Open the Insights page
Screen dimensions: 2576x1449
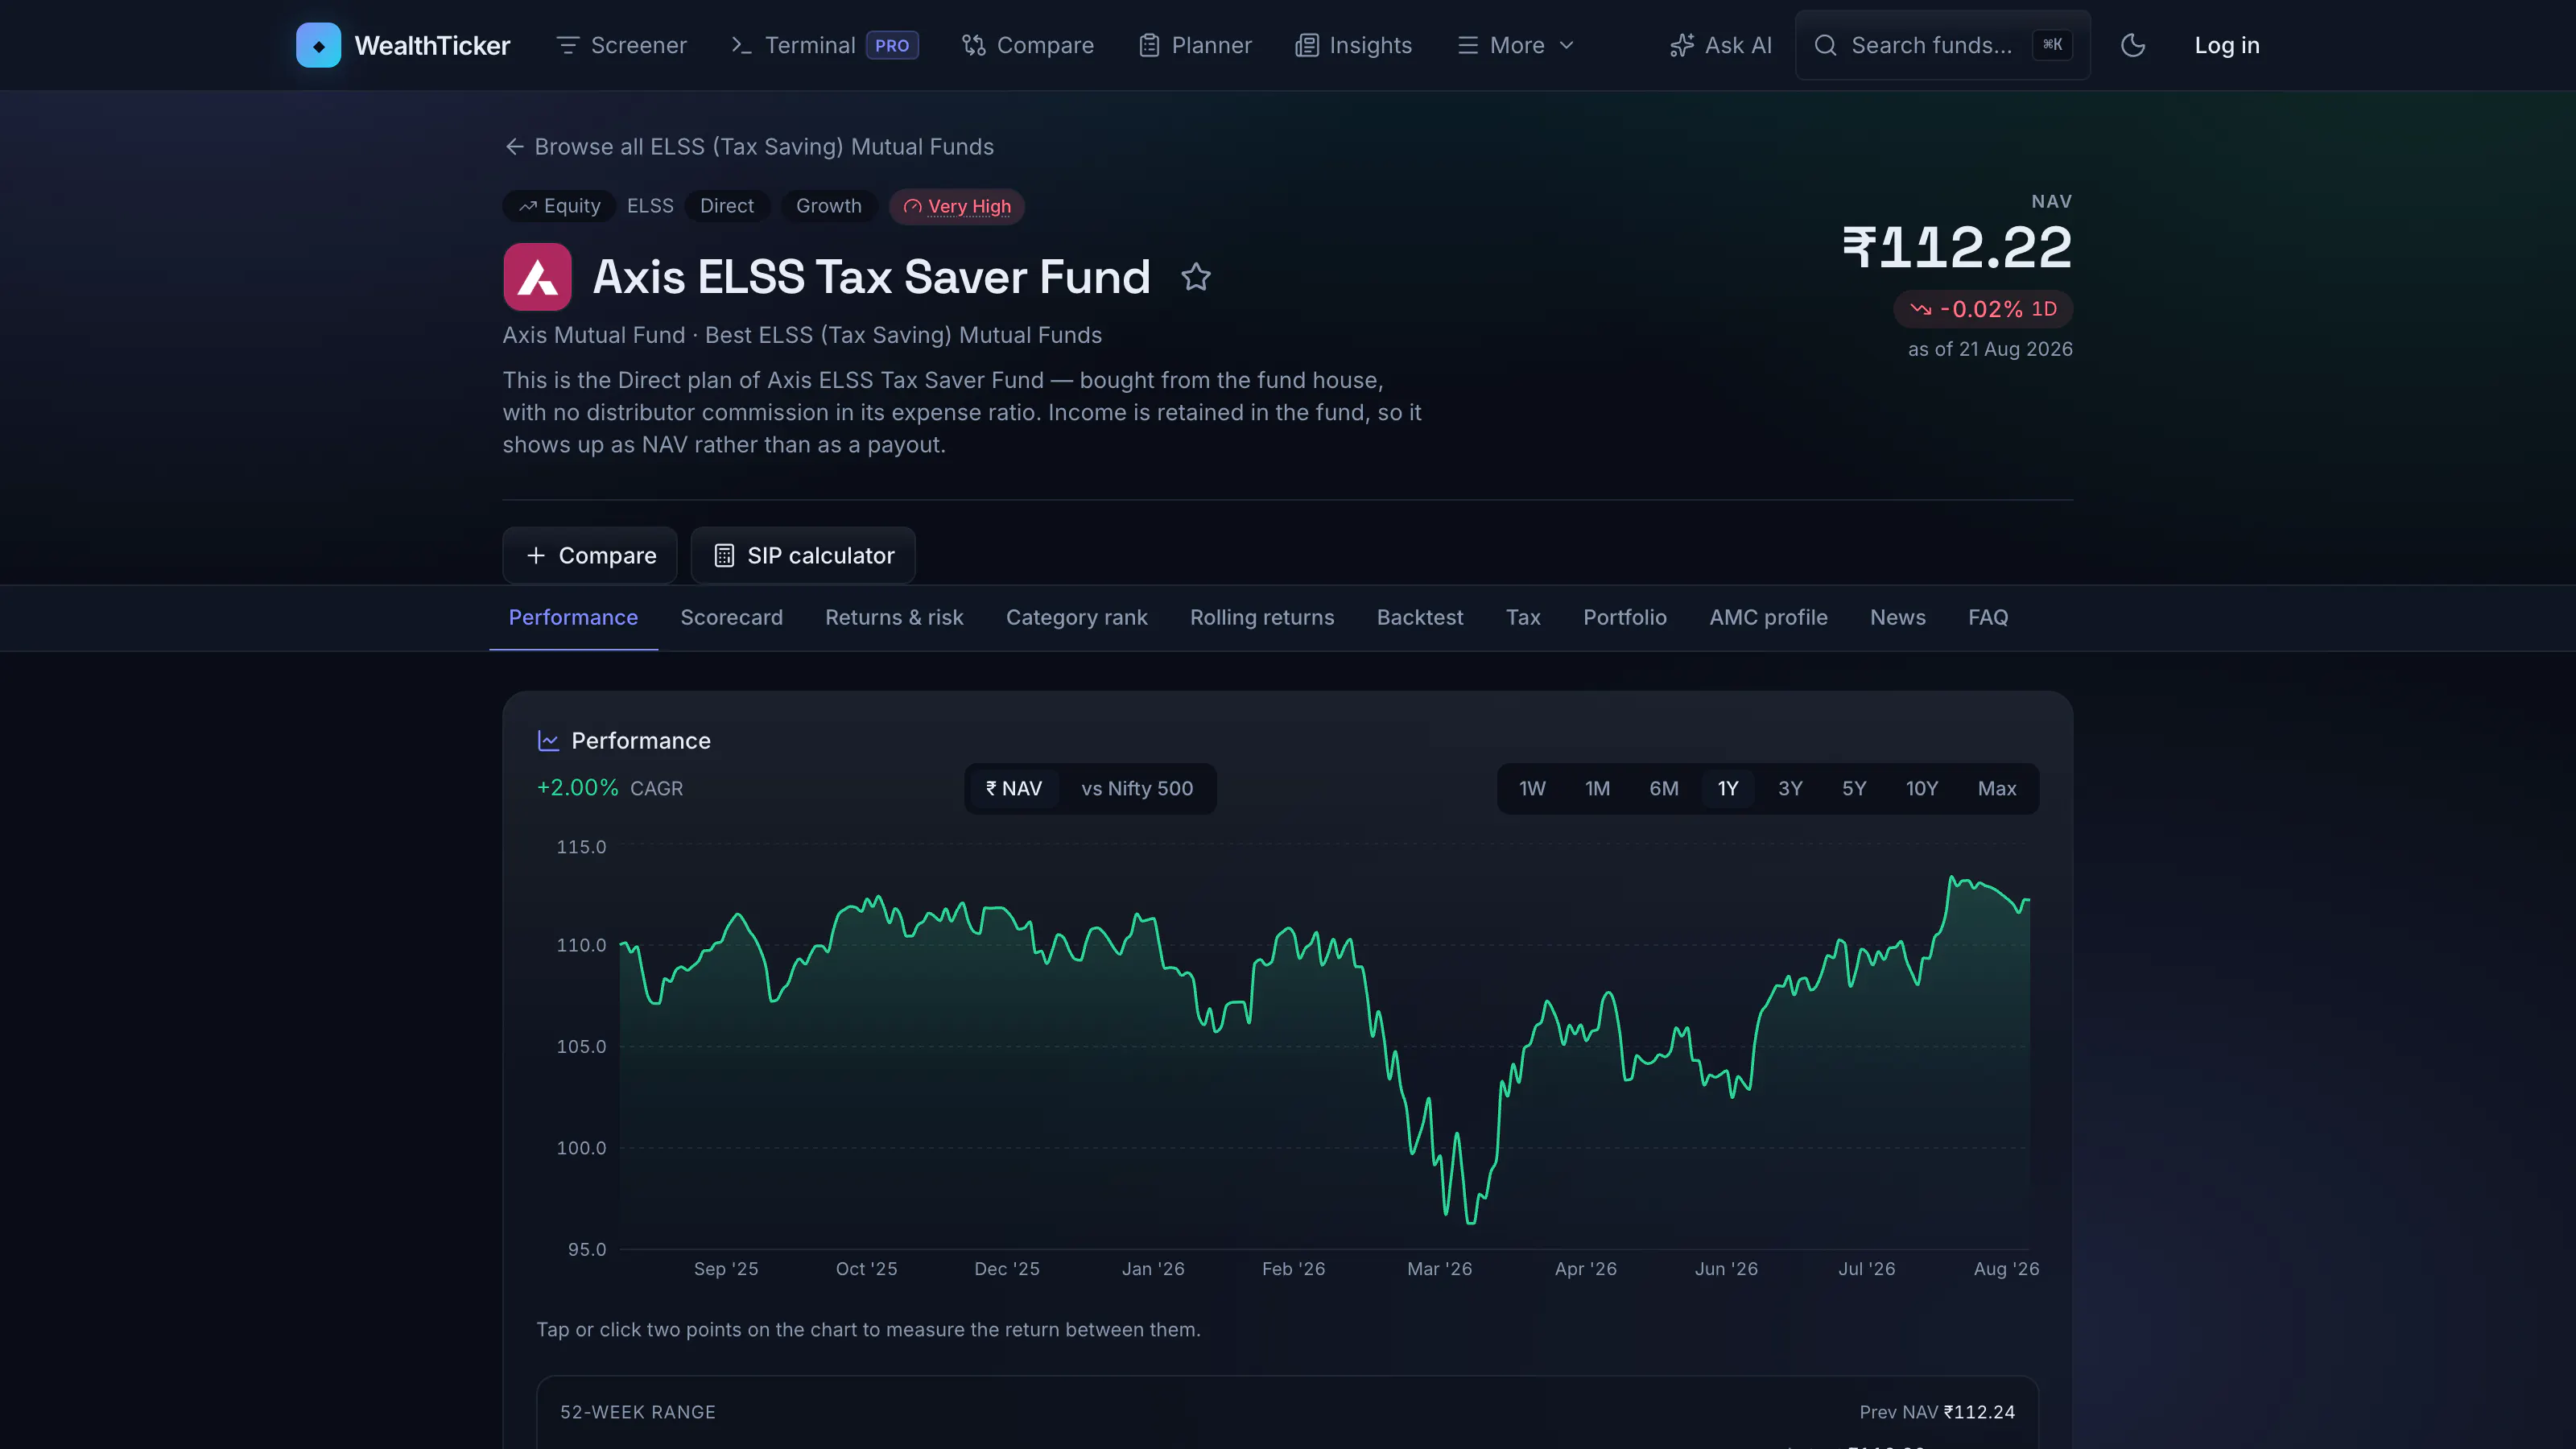tap(1353, 45)
